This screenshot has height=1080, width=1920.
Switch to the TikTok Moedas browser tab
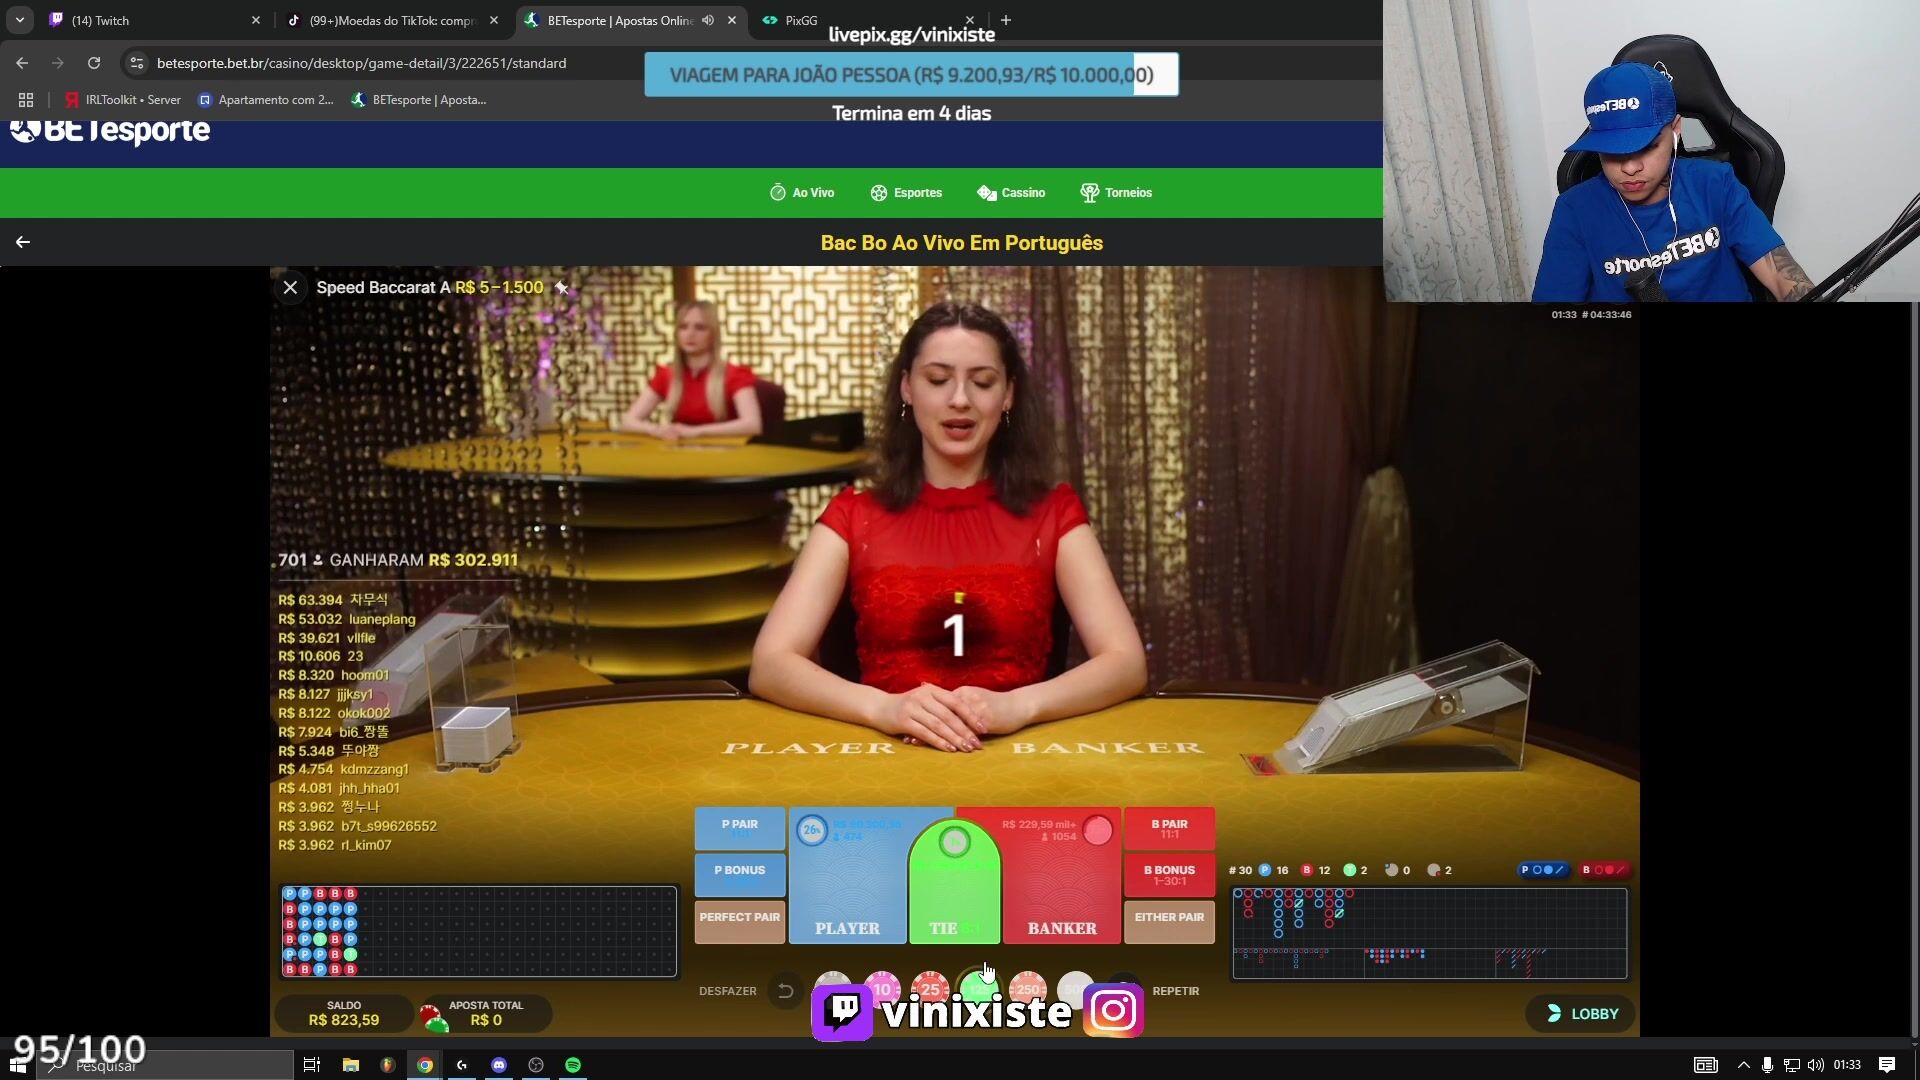click(392, 20)
